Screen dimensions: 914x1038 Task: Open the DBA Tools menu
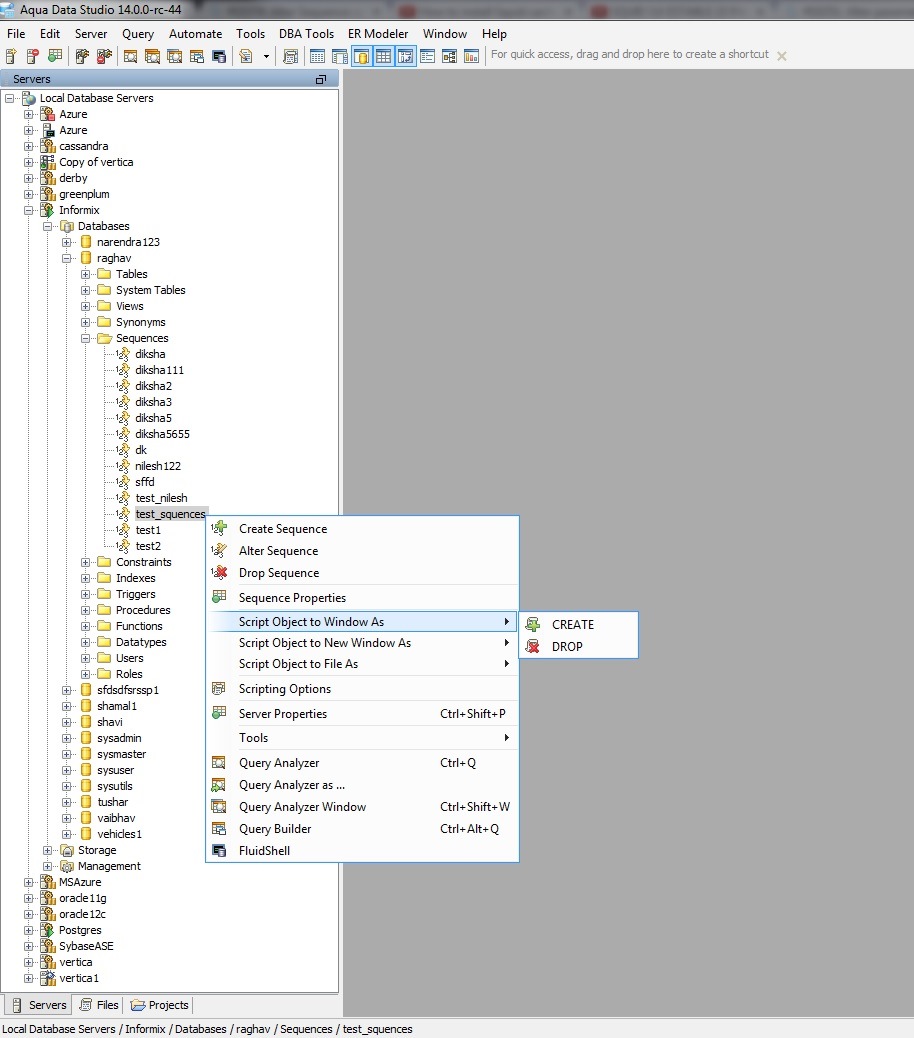tap(306, 34)
